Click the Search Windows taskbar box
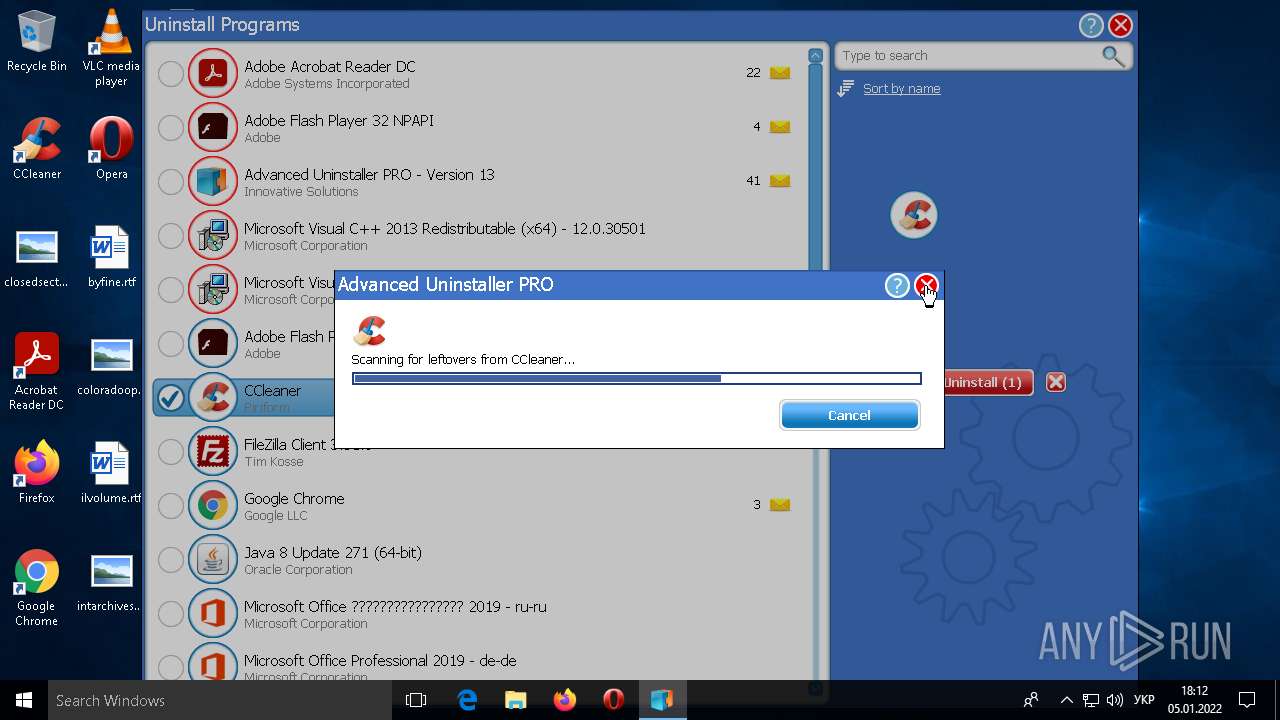 (220, 700)
